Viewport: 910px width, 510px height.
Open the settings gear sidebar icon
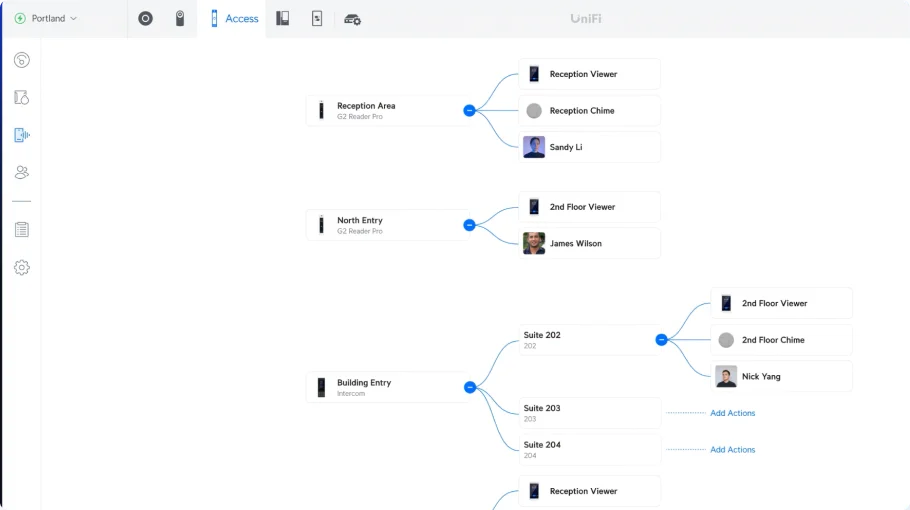(21, 267)
